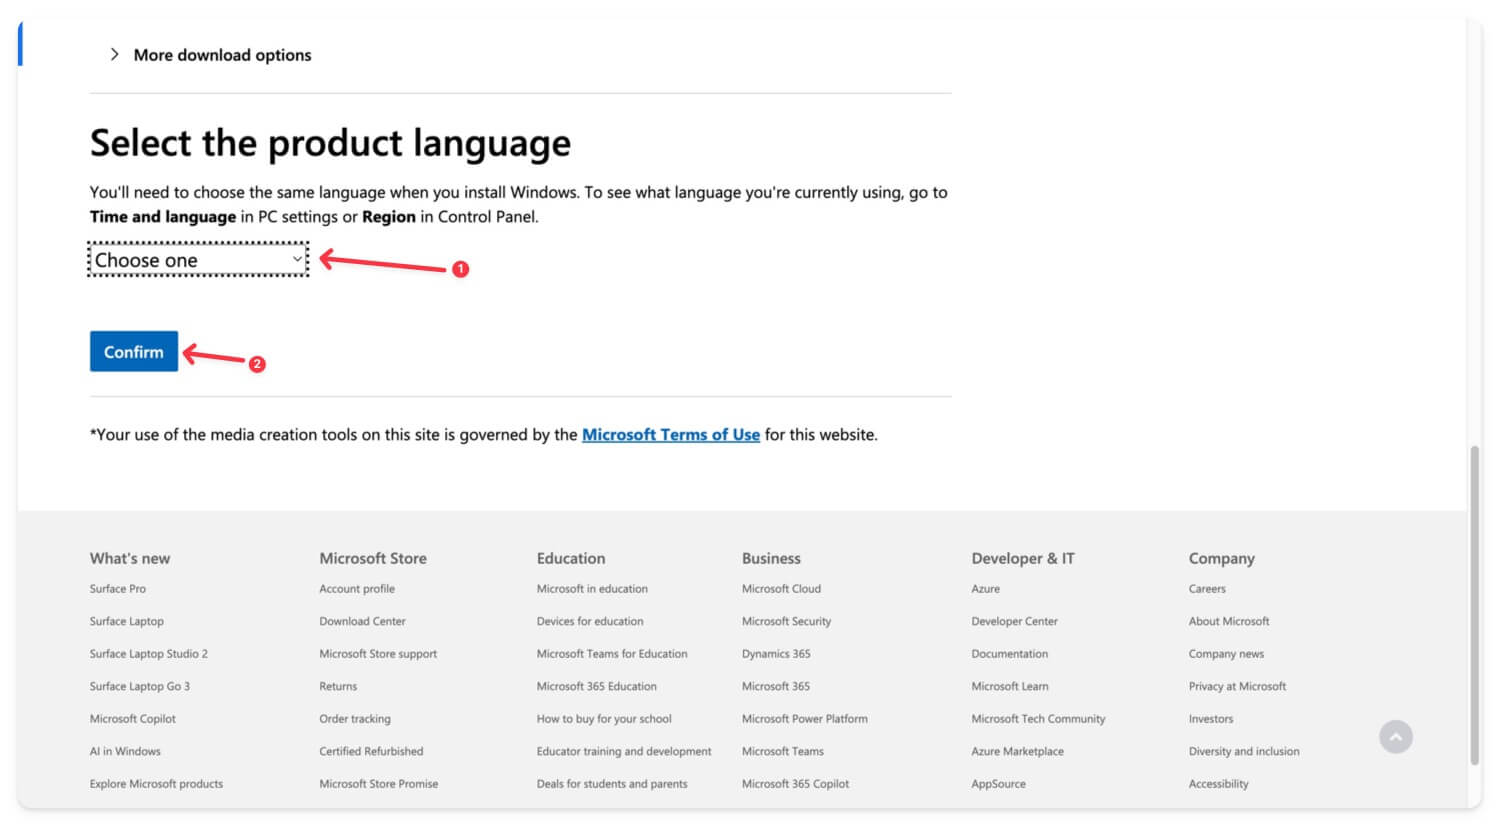Viewport: 1500px width, 826px height.
Task: Open Microsoft Teams for Education link
Action: [x=612, y=654]
